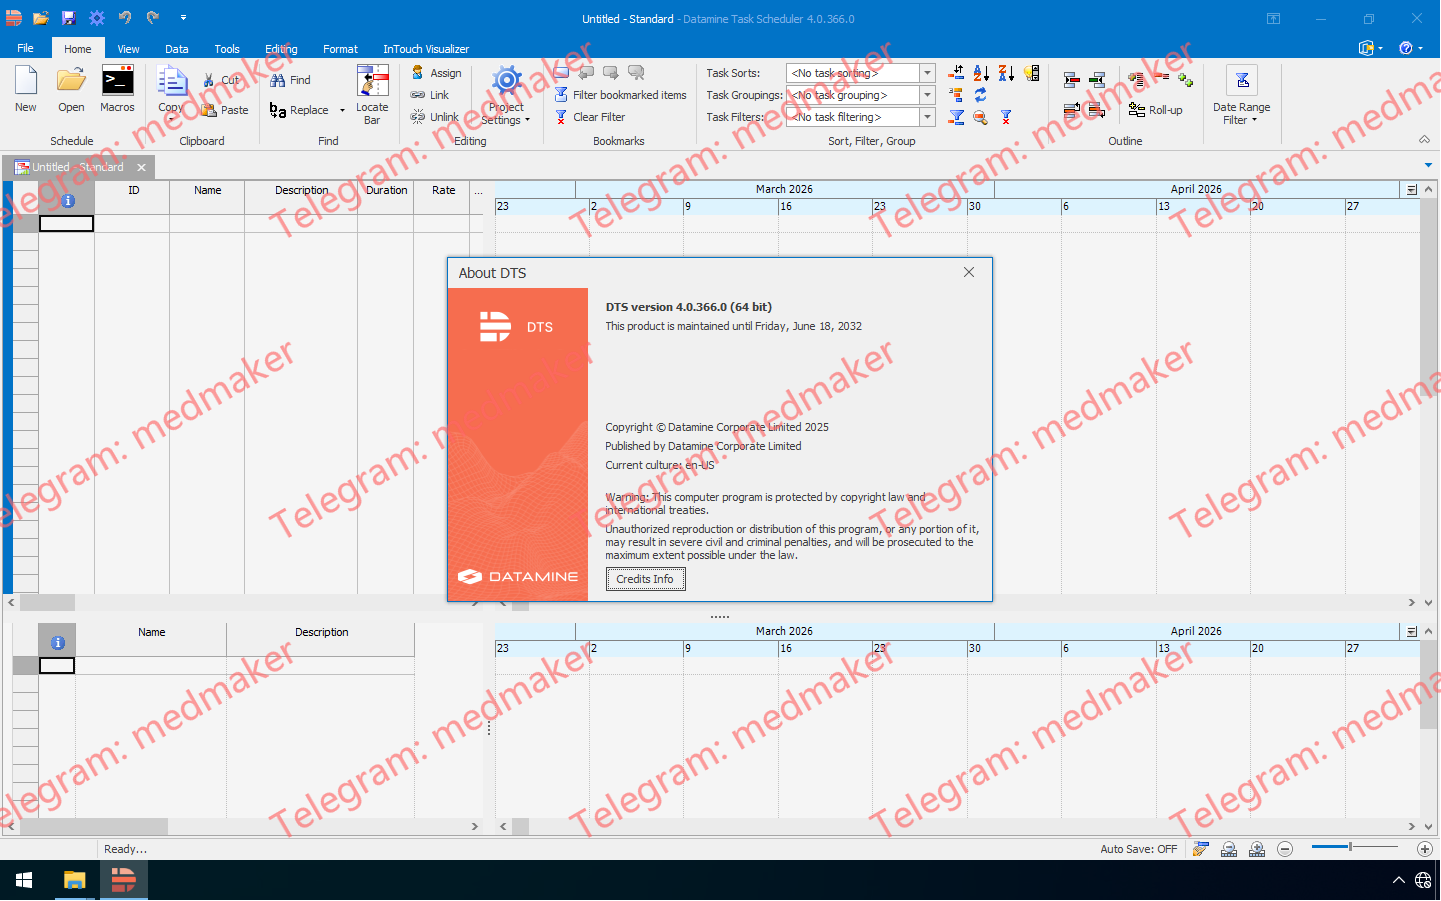Open File Explorer from the taskbar
This screenshot has height=901, width=1441.
point(74,880)
